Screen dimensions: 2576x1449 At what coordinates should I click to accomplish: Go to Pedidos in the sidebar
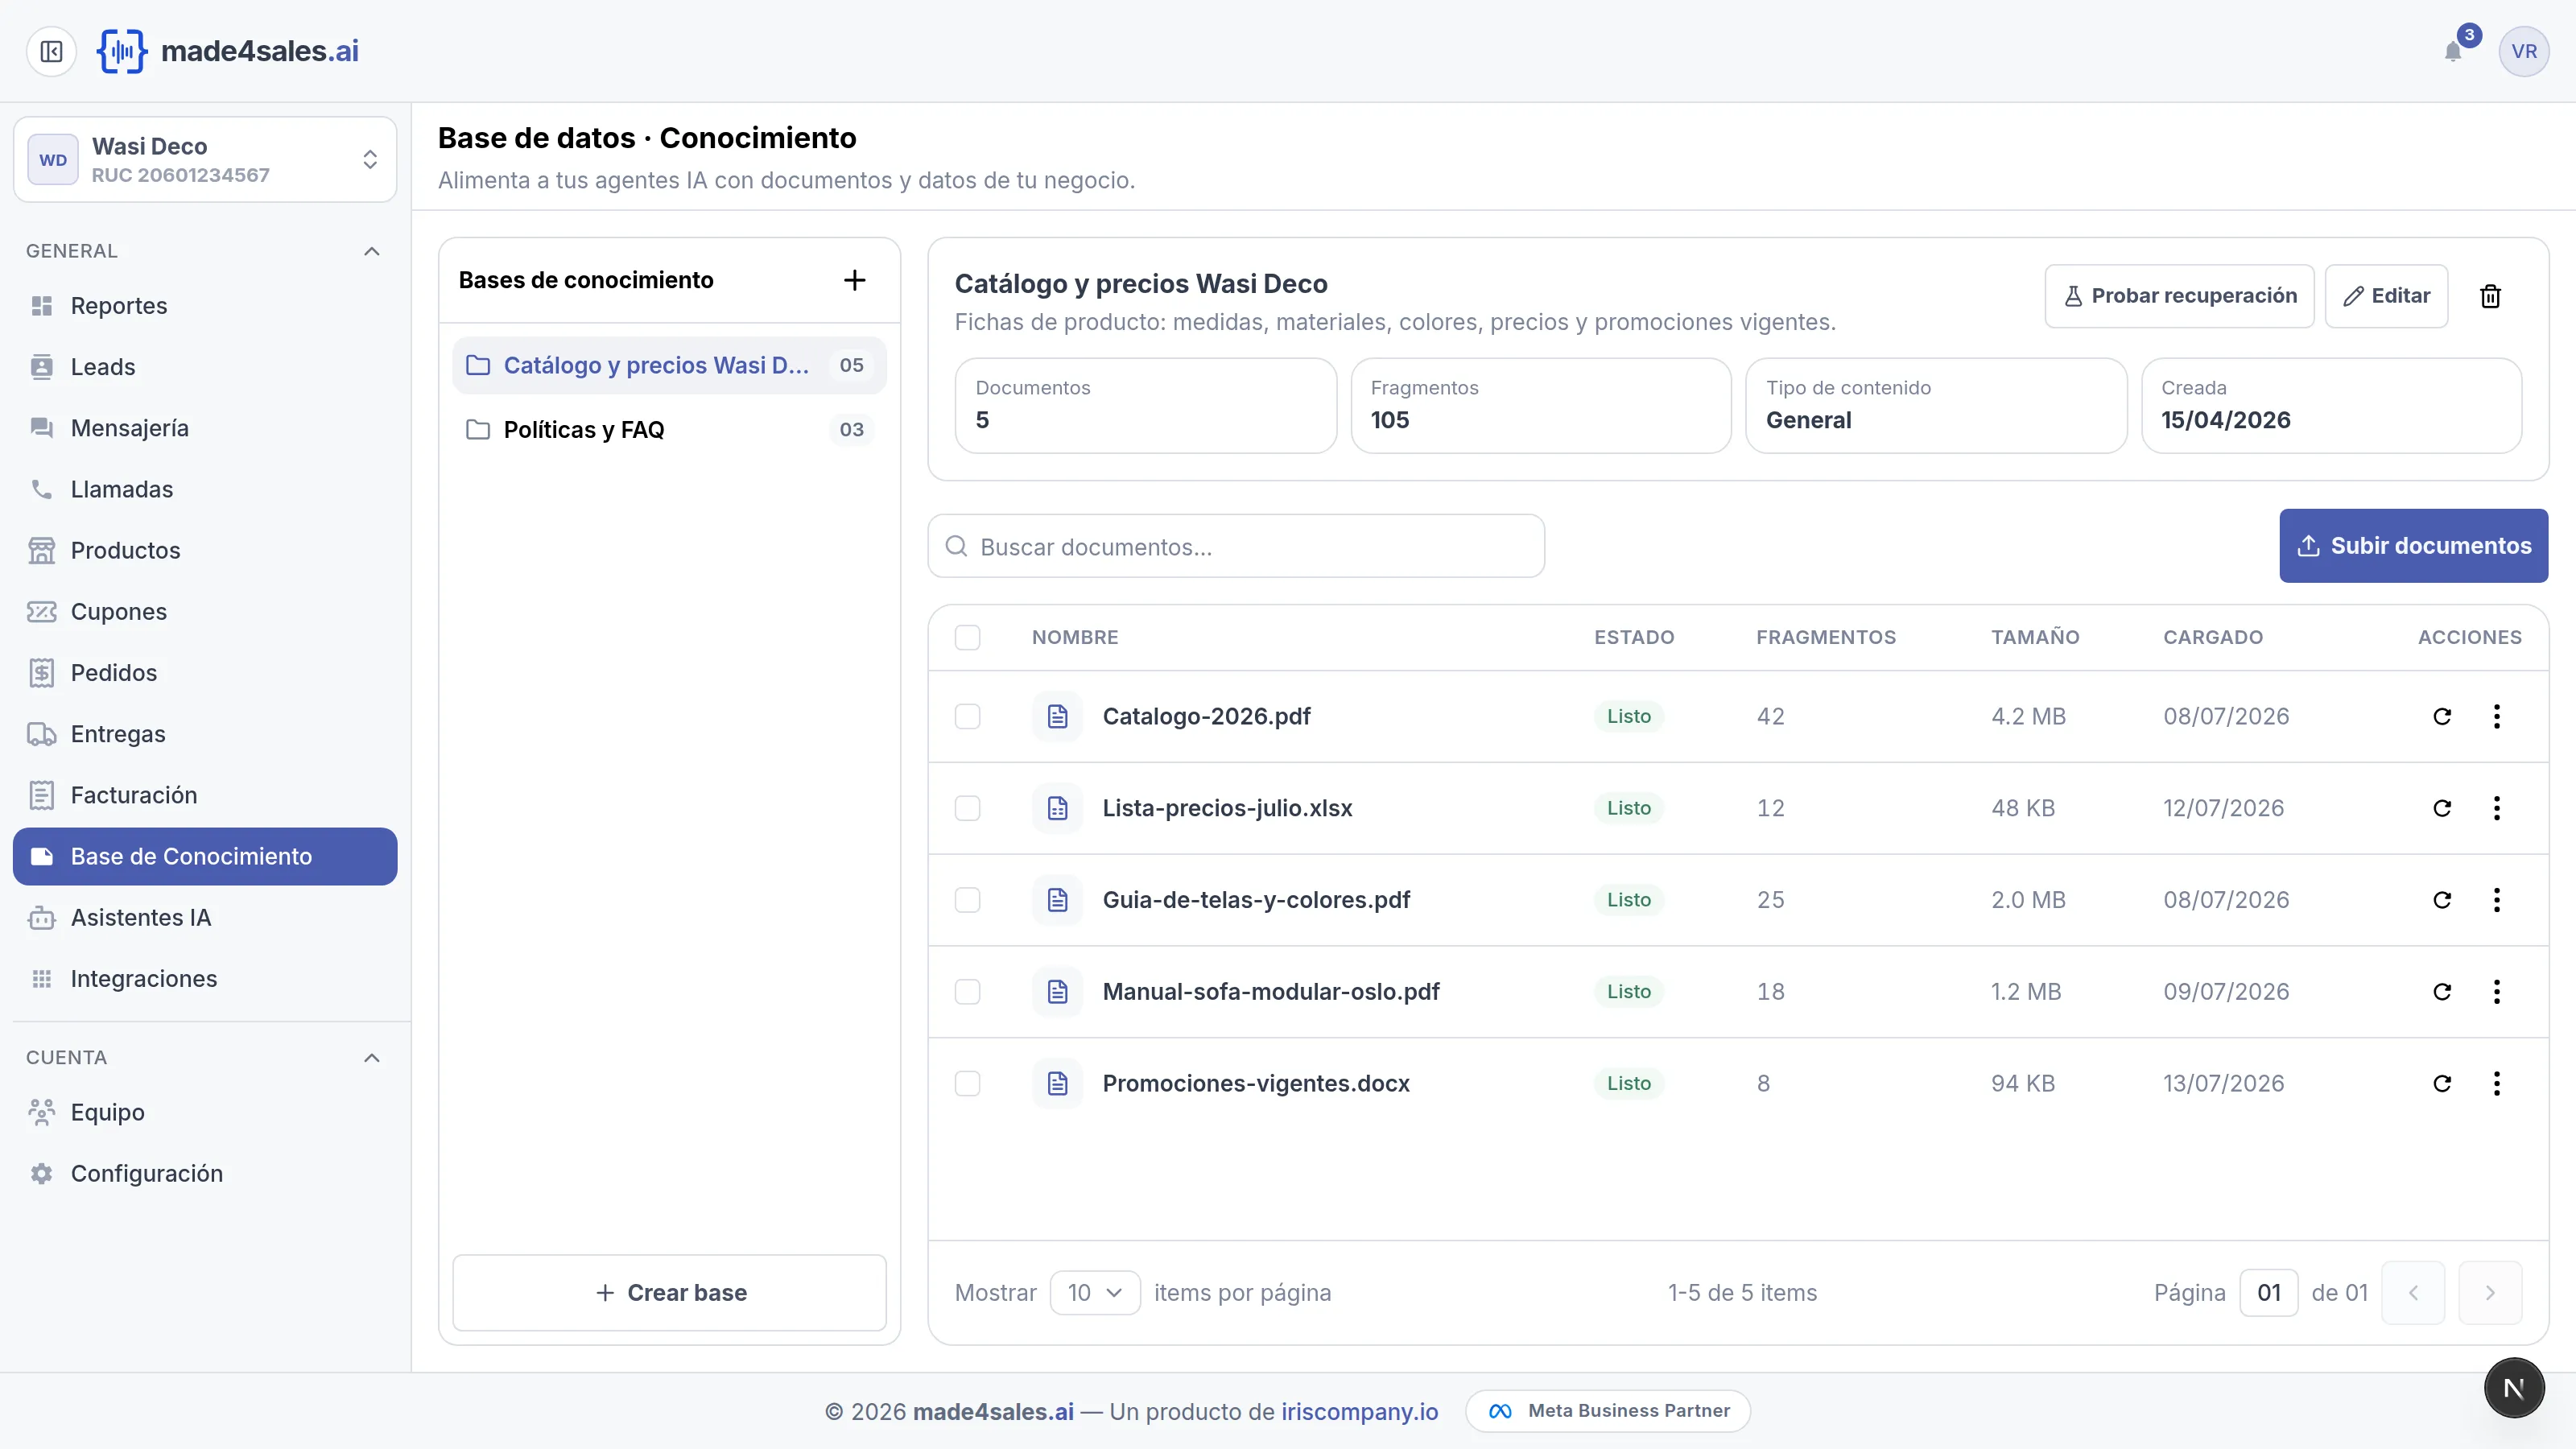205,673
